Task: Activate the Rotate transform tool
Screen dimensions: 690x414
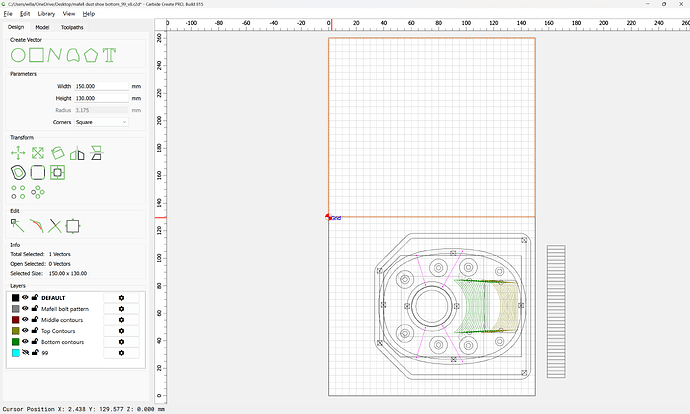Action: pos(58,153)
